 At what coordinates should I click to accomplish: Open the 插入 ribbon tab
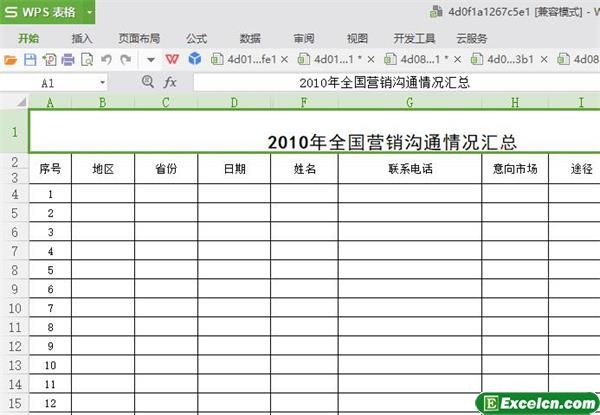tap(82, 38)
